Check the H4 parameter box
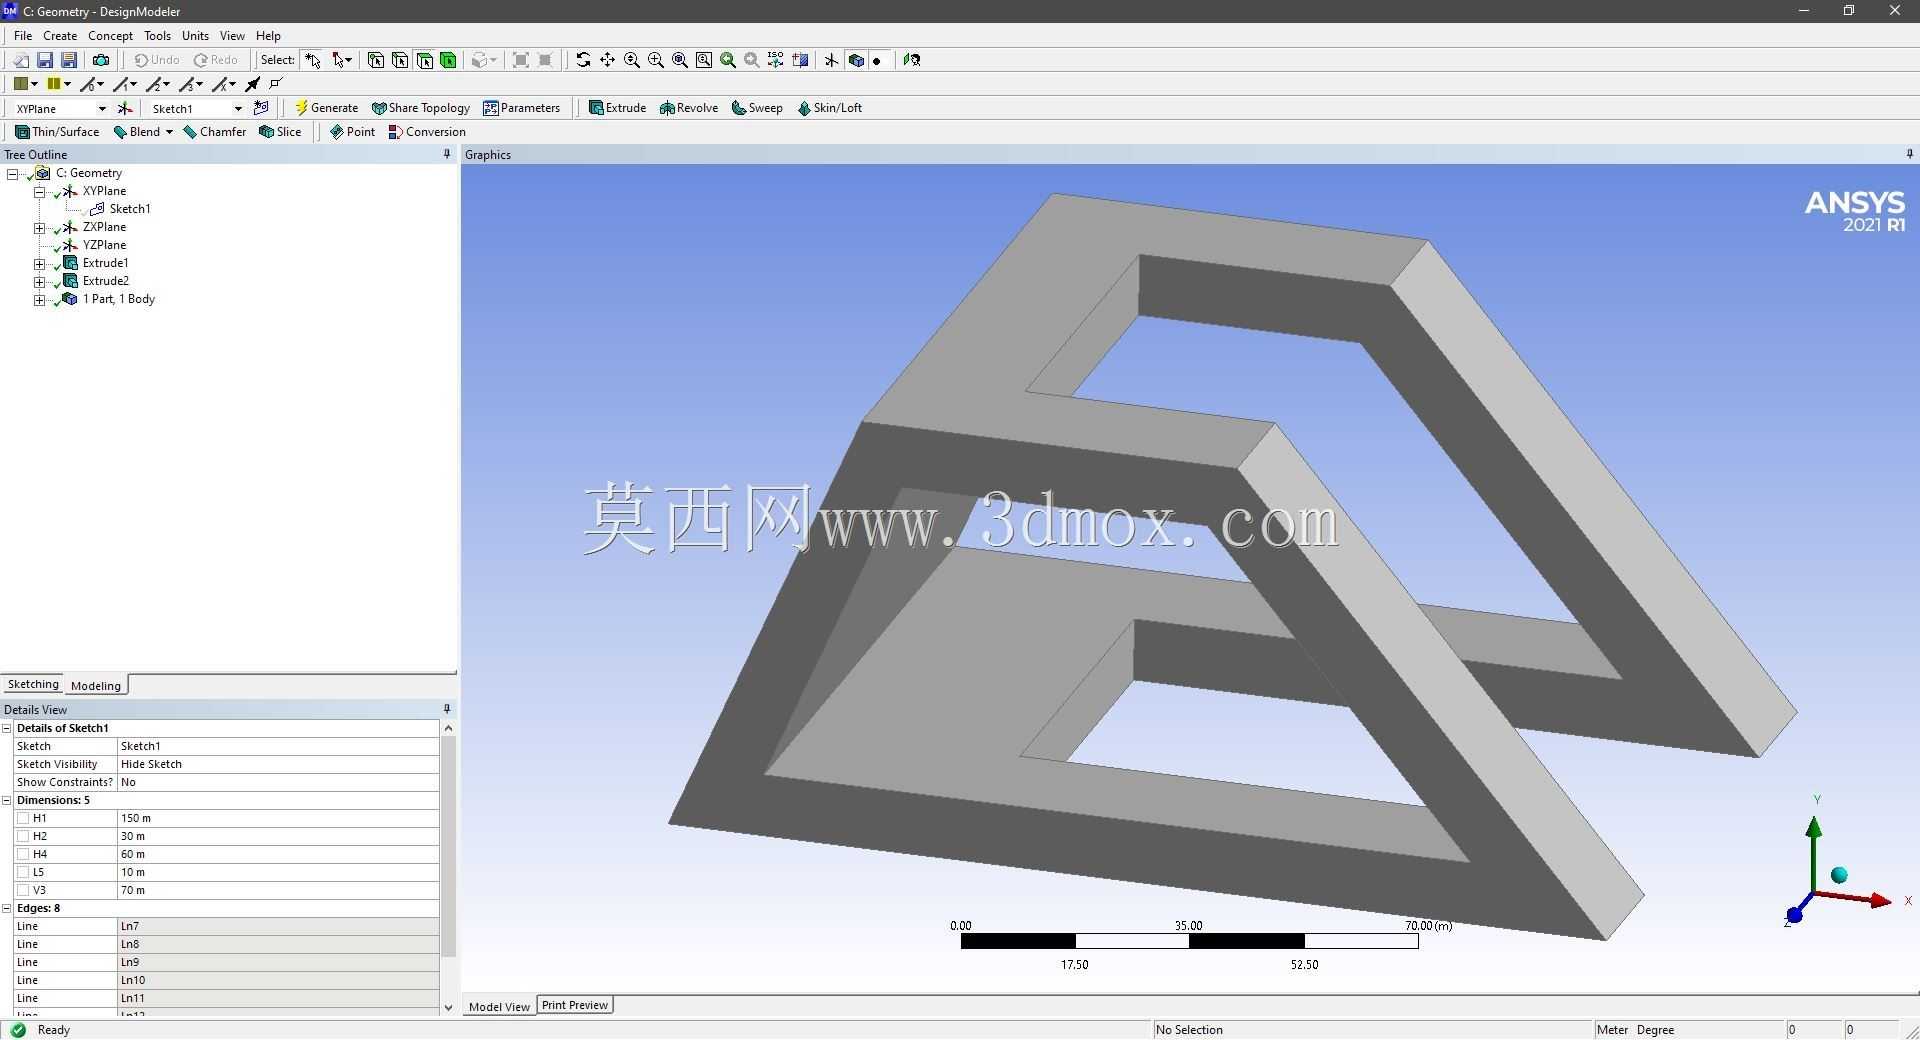This screenshot has height=1040, width=1920. pyautogui.click(x=23, y=854)
